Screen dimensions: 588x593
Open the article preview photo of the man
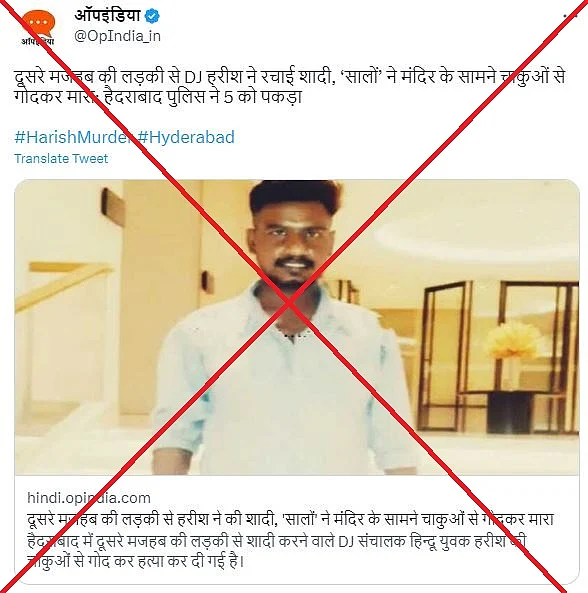click(x=297, y=327)
